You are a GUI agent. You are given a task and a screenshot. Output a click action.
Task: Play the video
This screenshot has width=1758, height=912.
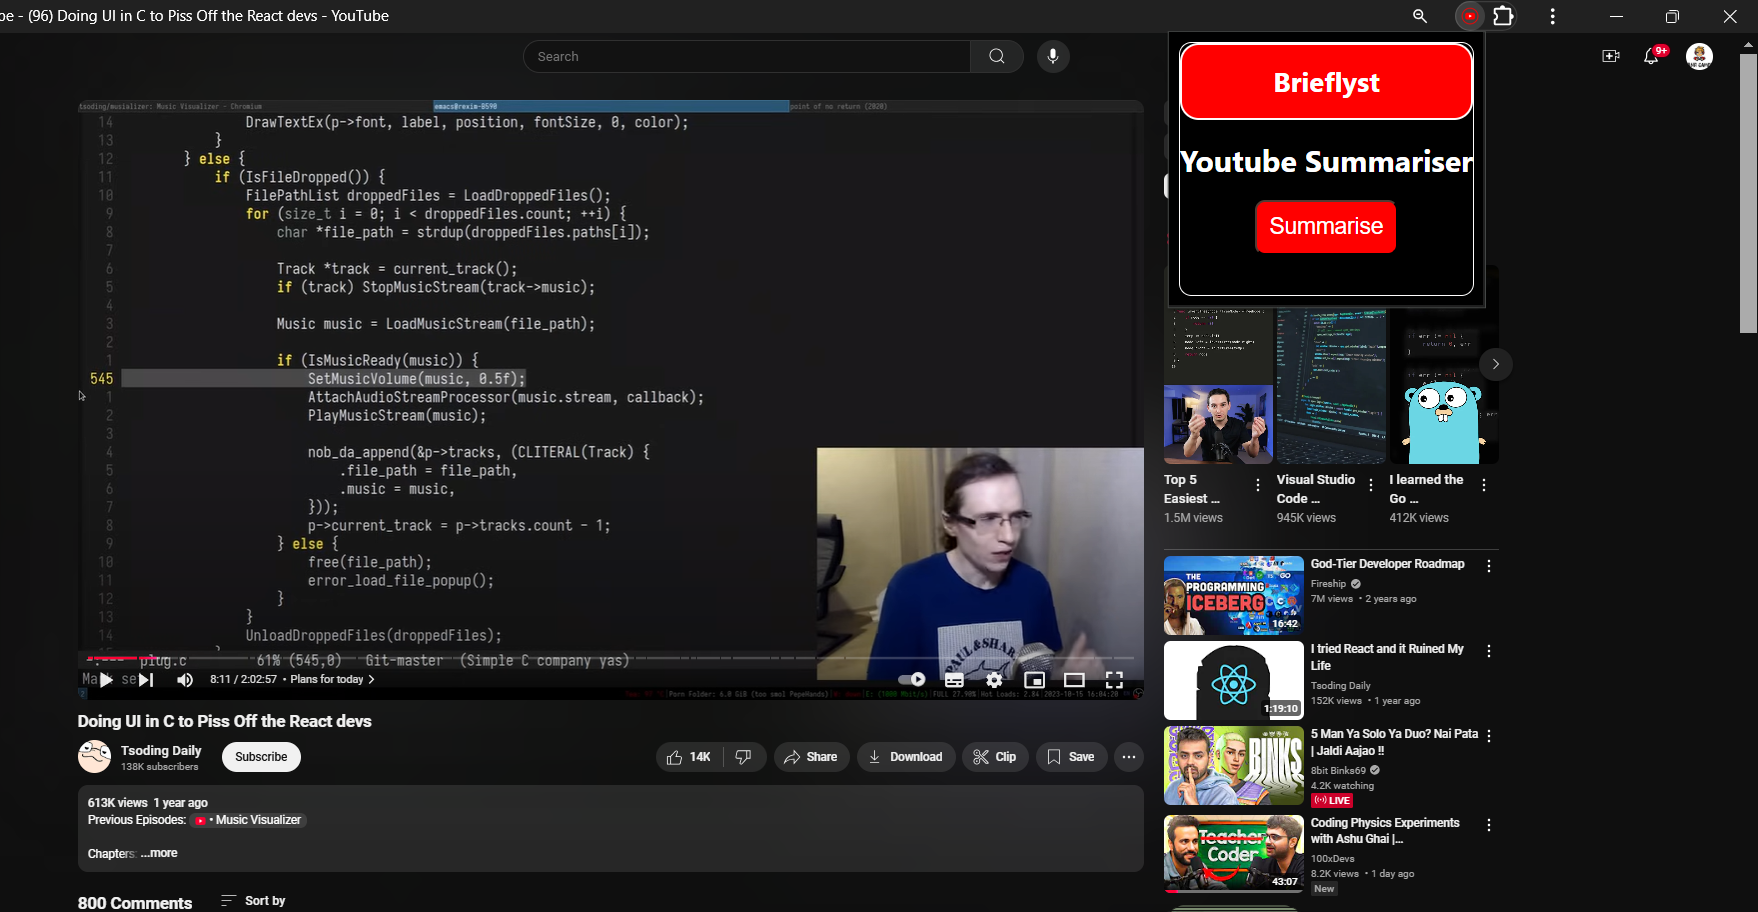click(106, 680)
